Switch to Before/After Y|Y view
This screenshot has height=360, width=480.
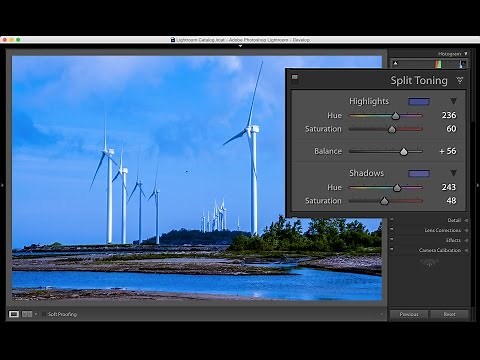[27, 314]
